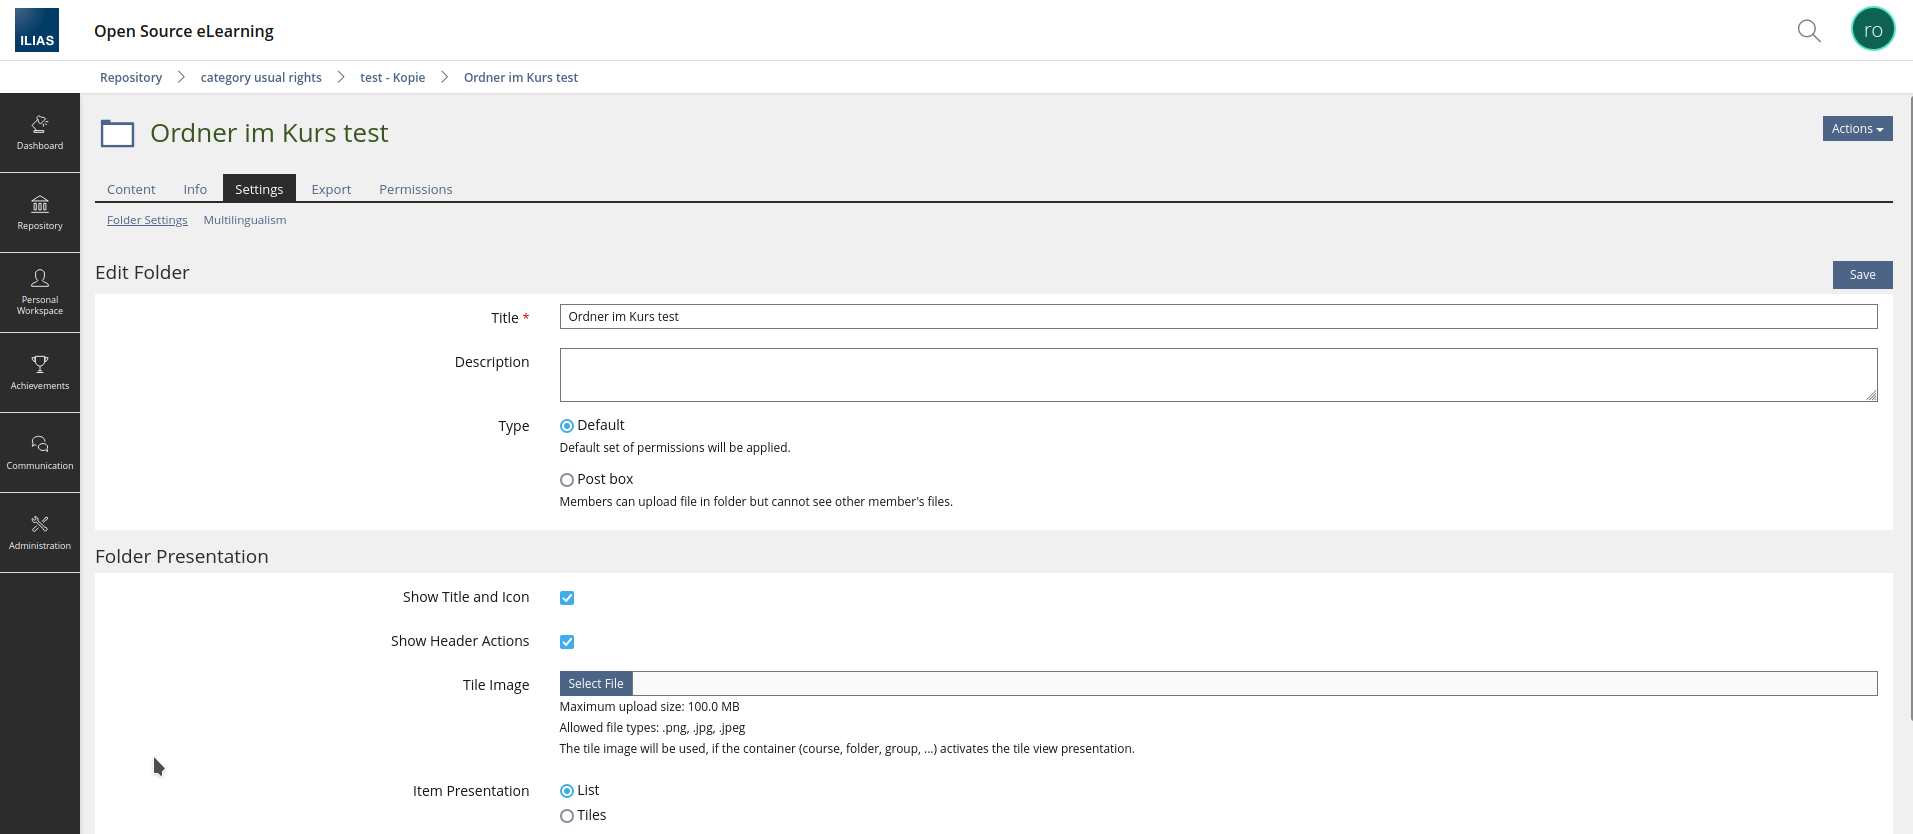The width and height of the screenshot is (1913, 834).
Task: Open the Dashboard sidebar icon
Action: [40, 133]
